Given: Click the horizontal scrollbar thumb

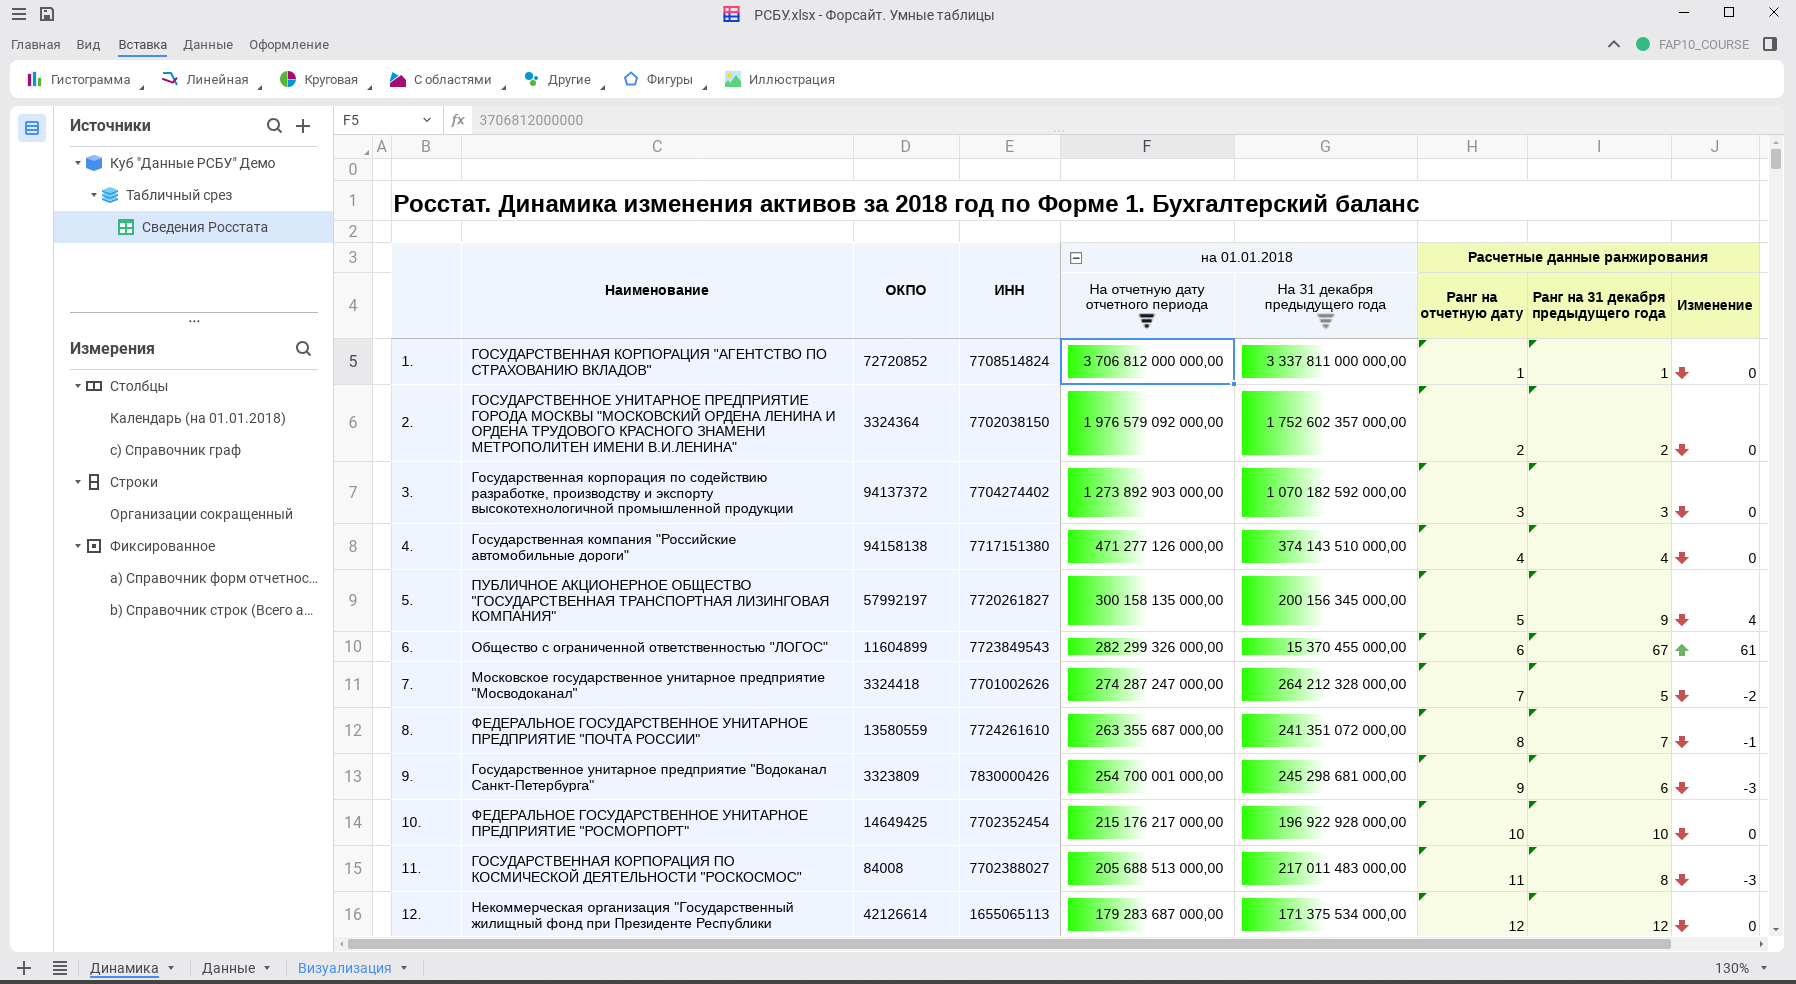Looking at the screenshot, I should [1008, 943].
